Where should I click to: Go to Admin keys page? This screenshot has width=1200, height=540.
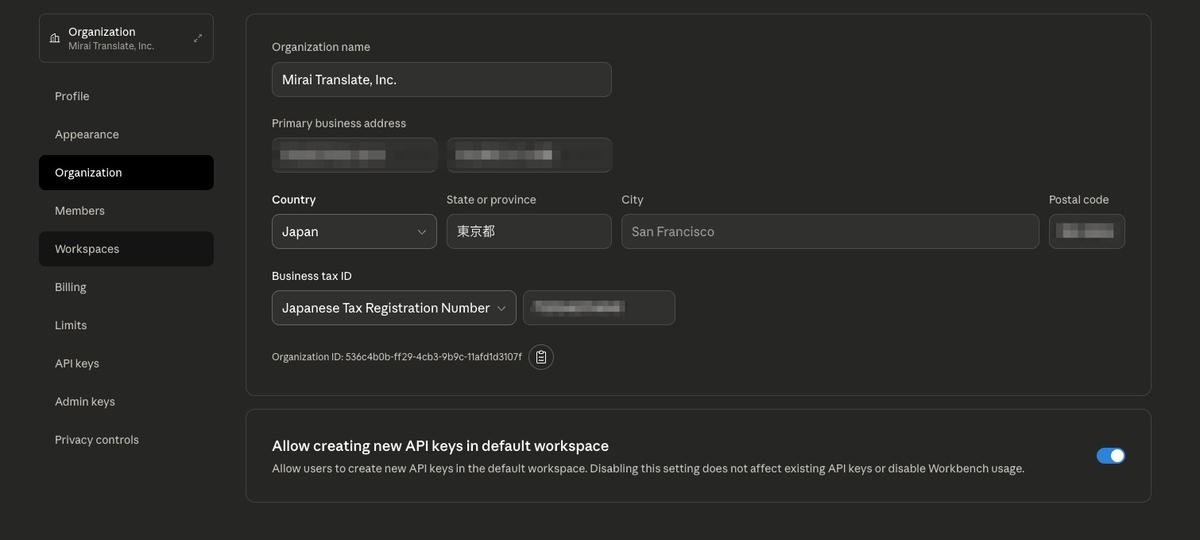[x=85, y=402]
